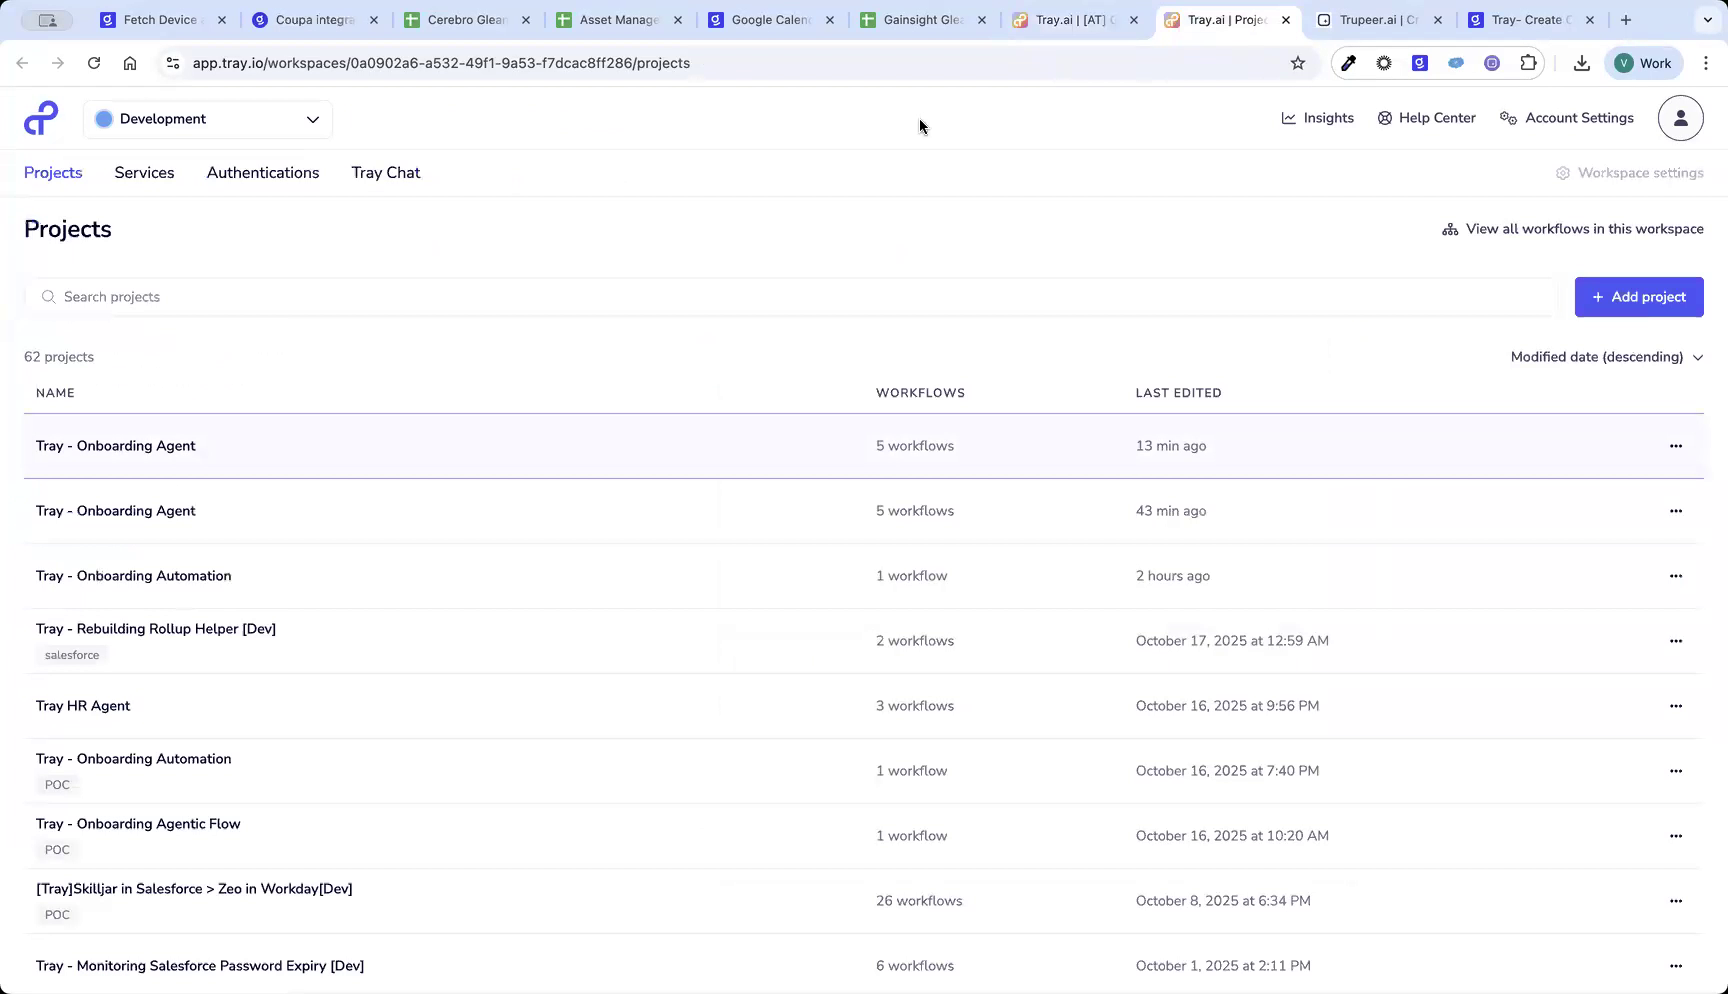Open the Insights analytics page
Screen dimensions: 1728x994
pos(1317,118)
